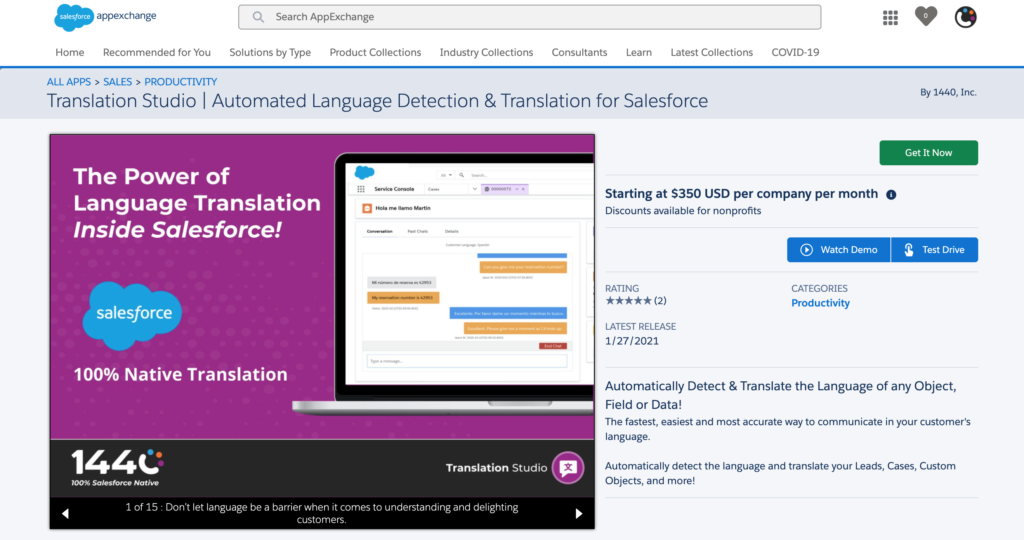Follow the ALL APPS breadcrumb
The width and height of the screenshot is (1024, 540).
(x=69, y=82)
